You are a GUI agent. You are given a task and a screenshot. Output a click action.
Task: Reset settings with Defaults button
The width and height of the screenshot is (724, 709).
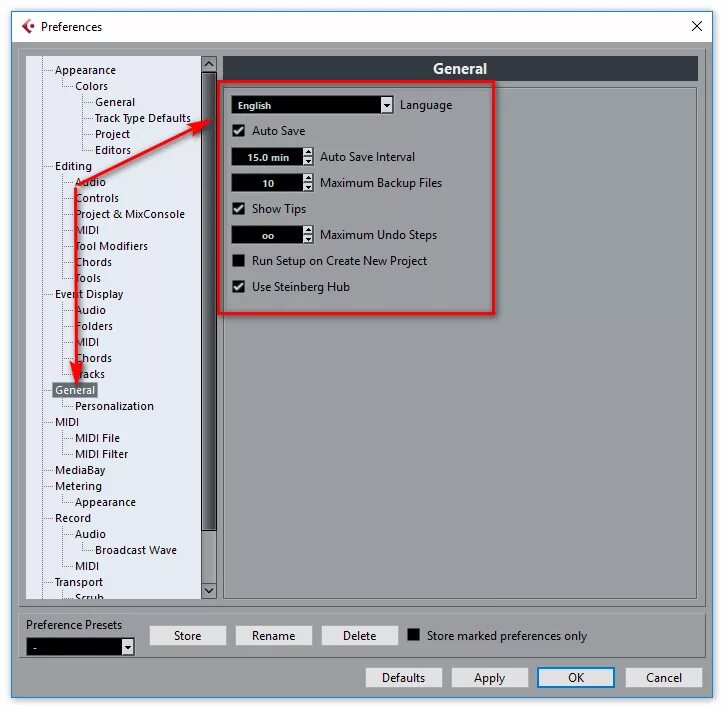pyautogui.click(x=404, y=678)
